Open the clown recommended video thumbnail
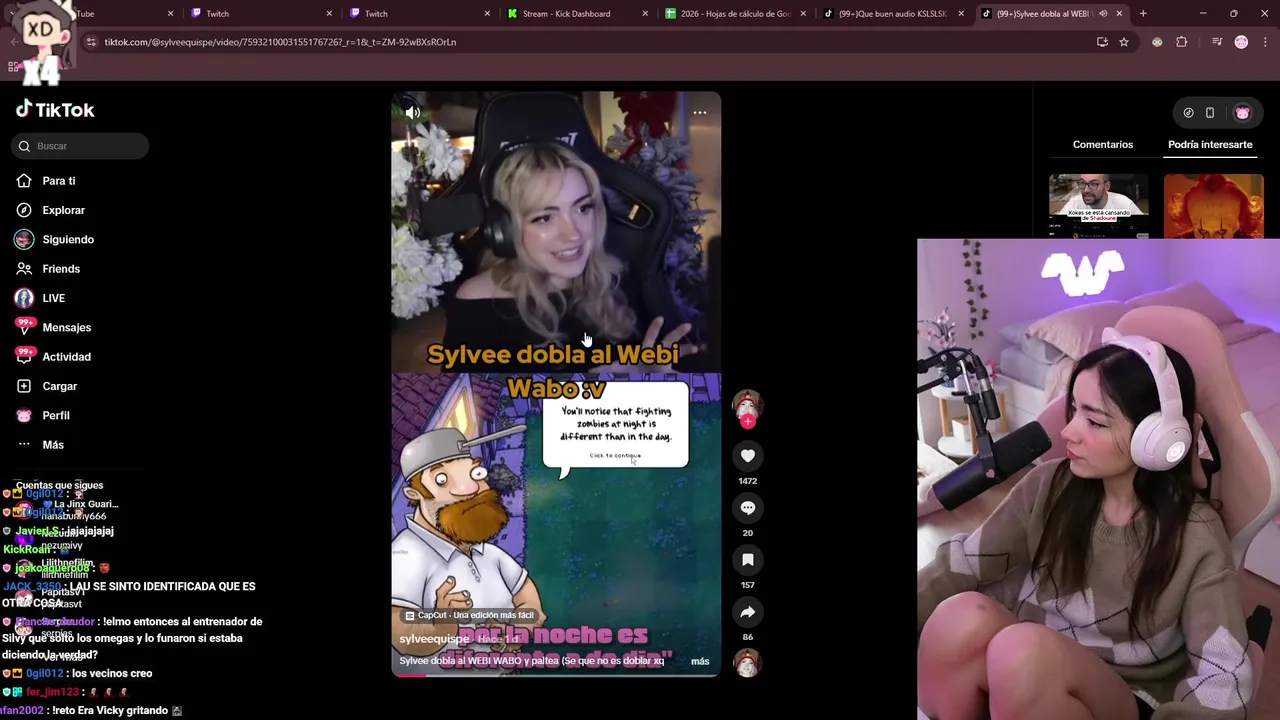 tap(1213, 206)
